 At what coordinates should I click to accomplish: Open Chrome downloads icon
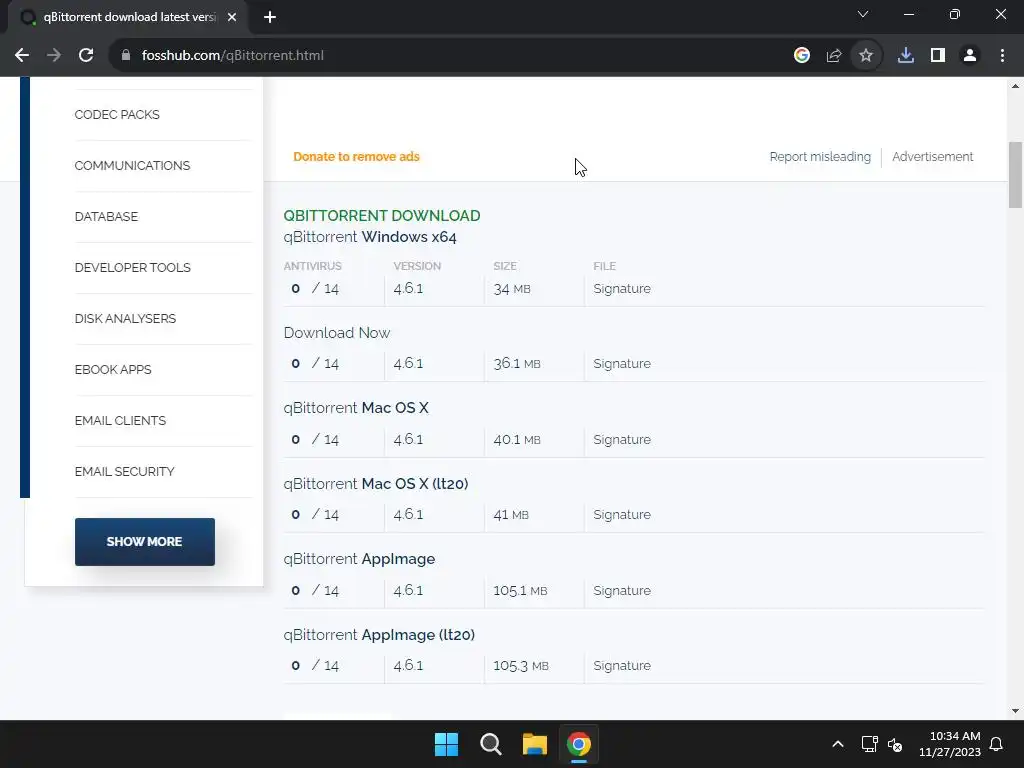click(906, 56)
